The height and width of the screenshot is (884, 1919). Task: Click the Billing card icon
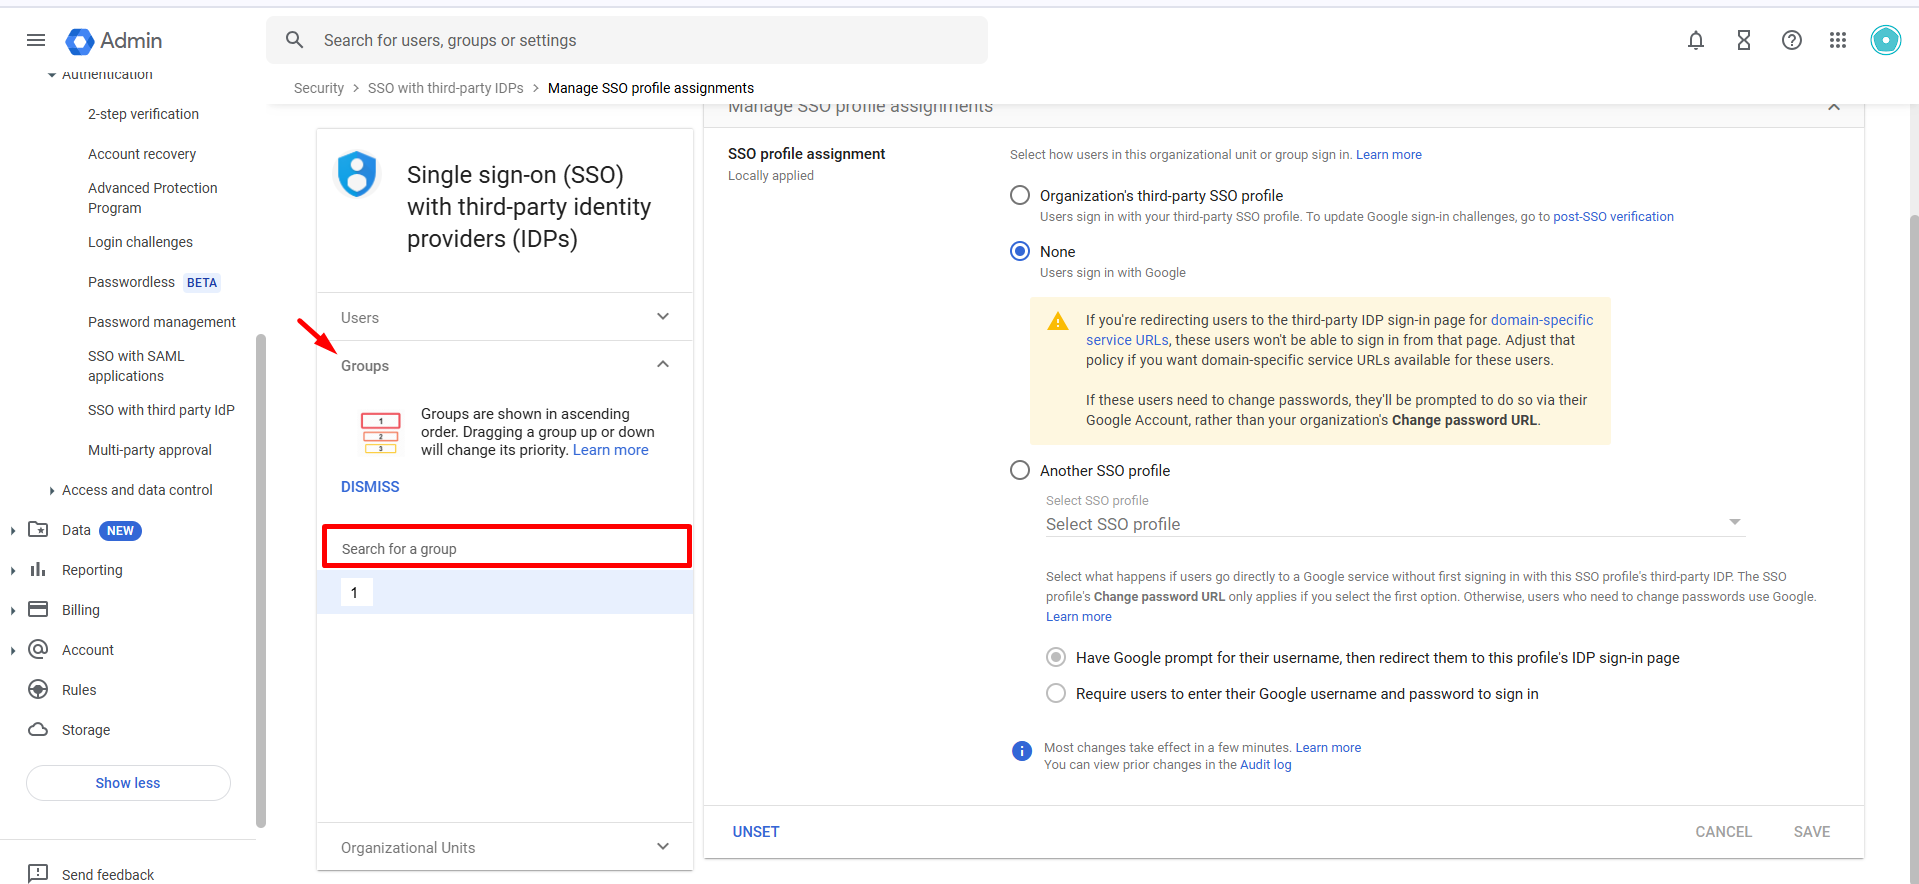38,609
